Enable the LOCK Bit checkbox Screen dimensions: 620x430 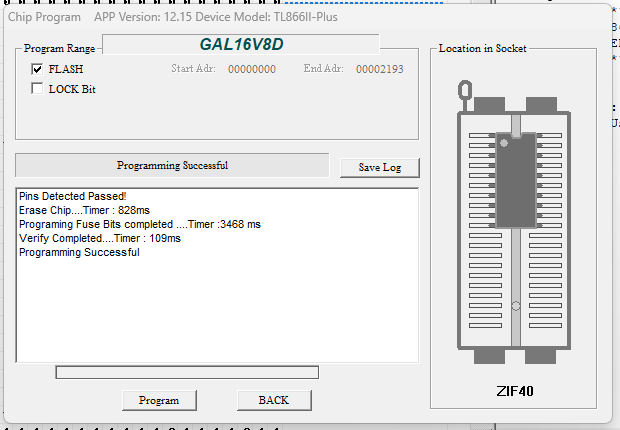click(37, 89)
